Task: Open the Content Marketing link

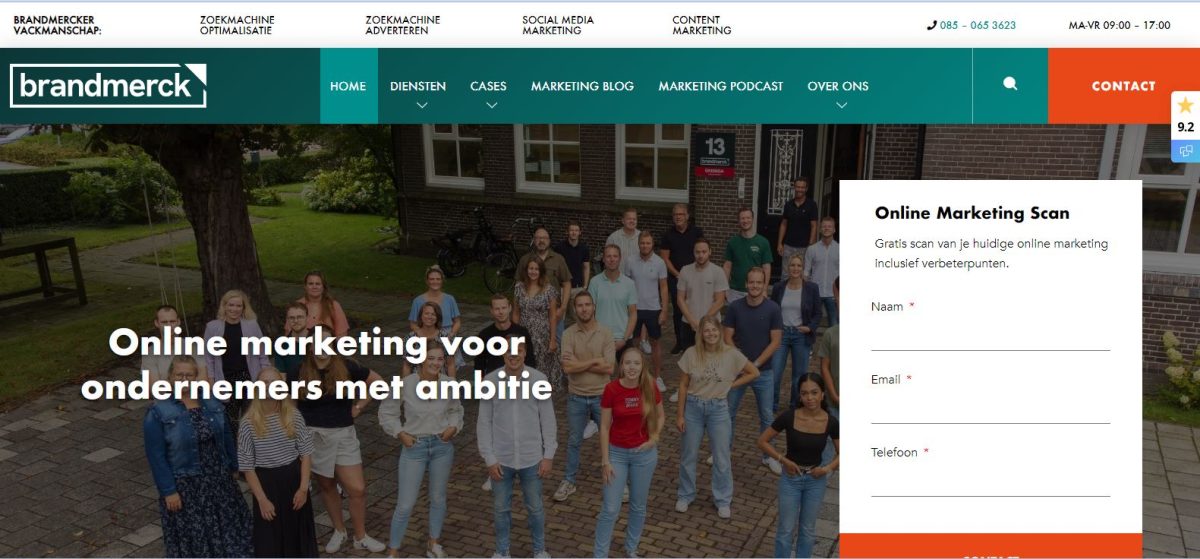Action: click(702, 25)
